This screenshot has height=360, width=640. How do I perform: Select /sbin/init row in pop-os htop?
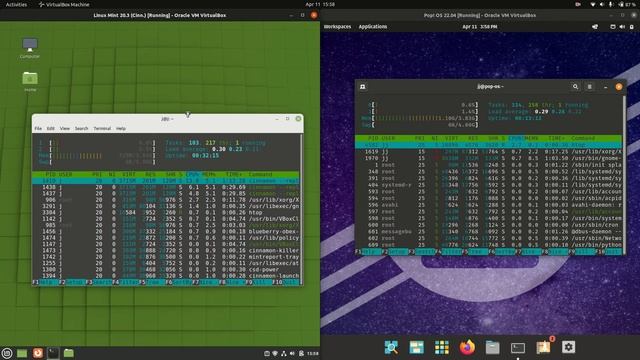tap(489, 165)
